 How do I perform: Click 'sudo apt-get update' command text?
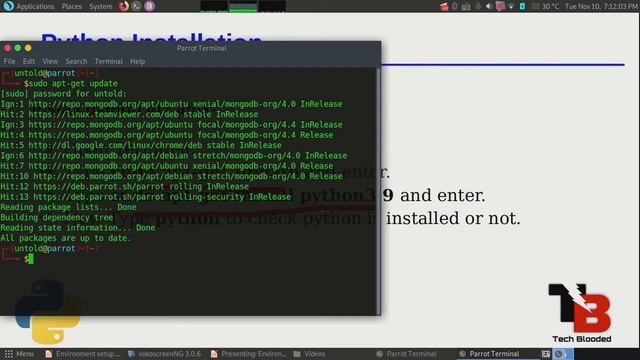point(73,83)
